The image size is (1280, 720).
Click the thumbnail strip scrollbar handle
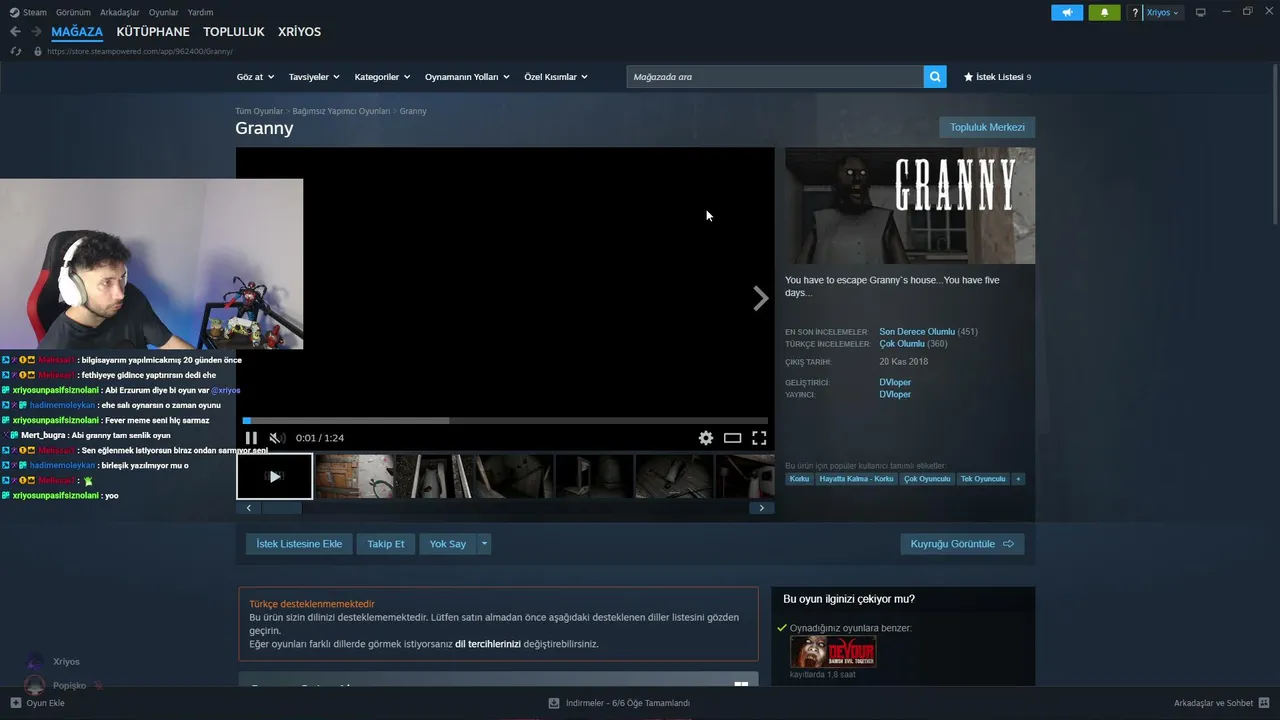click(x=281, y=508)
